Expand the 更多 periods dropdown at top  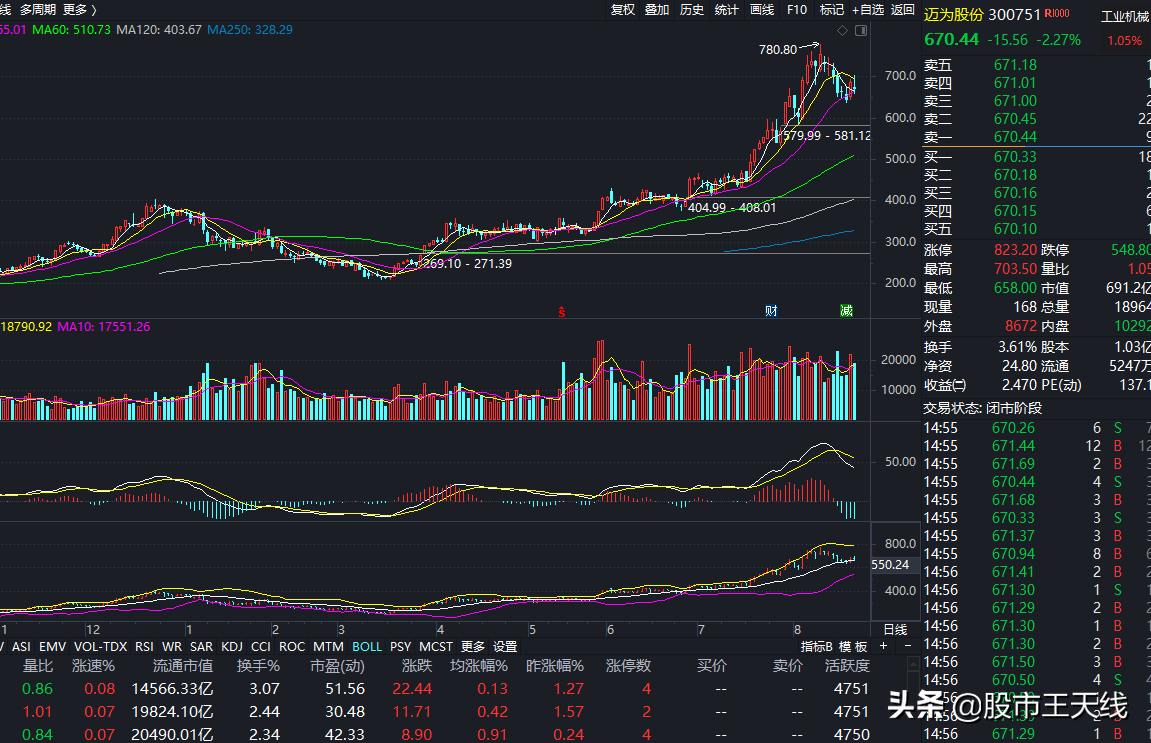point(80,10)
